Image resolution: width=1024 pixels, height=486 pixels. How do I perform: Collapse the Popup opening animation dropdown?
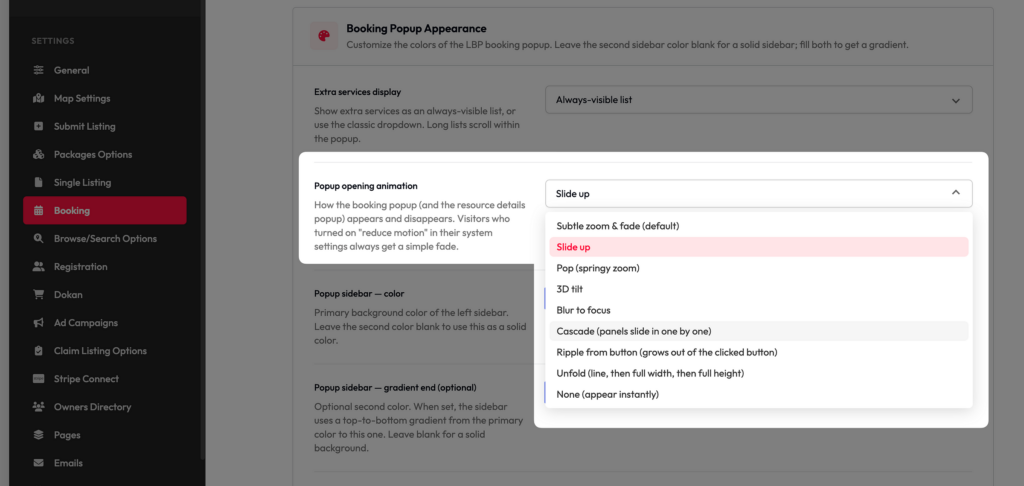759,193
